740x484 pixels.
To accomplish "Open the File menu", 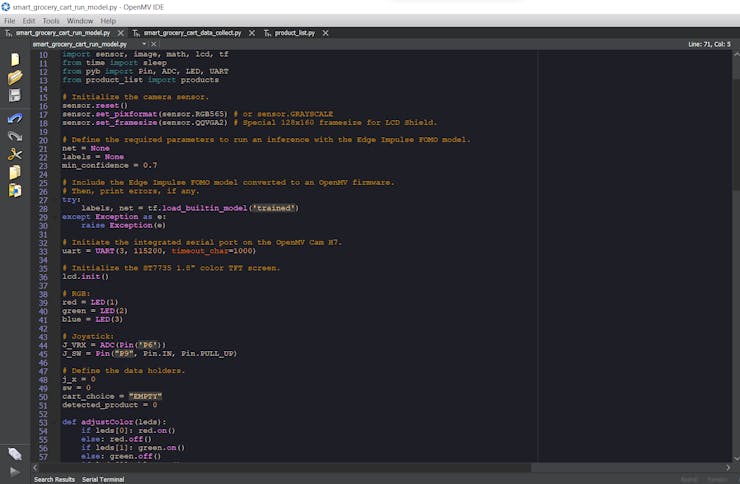I will tap(10, 20).
